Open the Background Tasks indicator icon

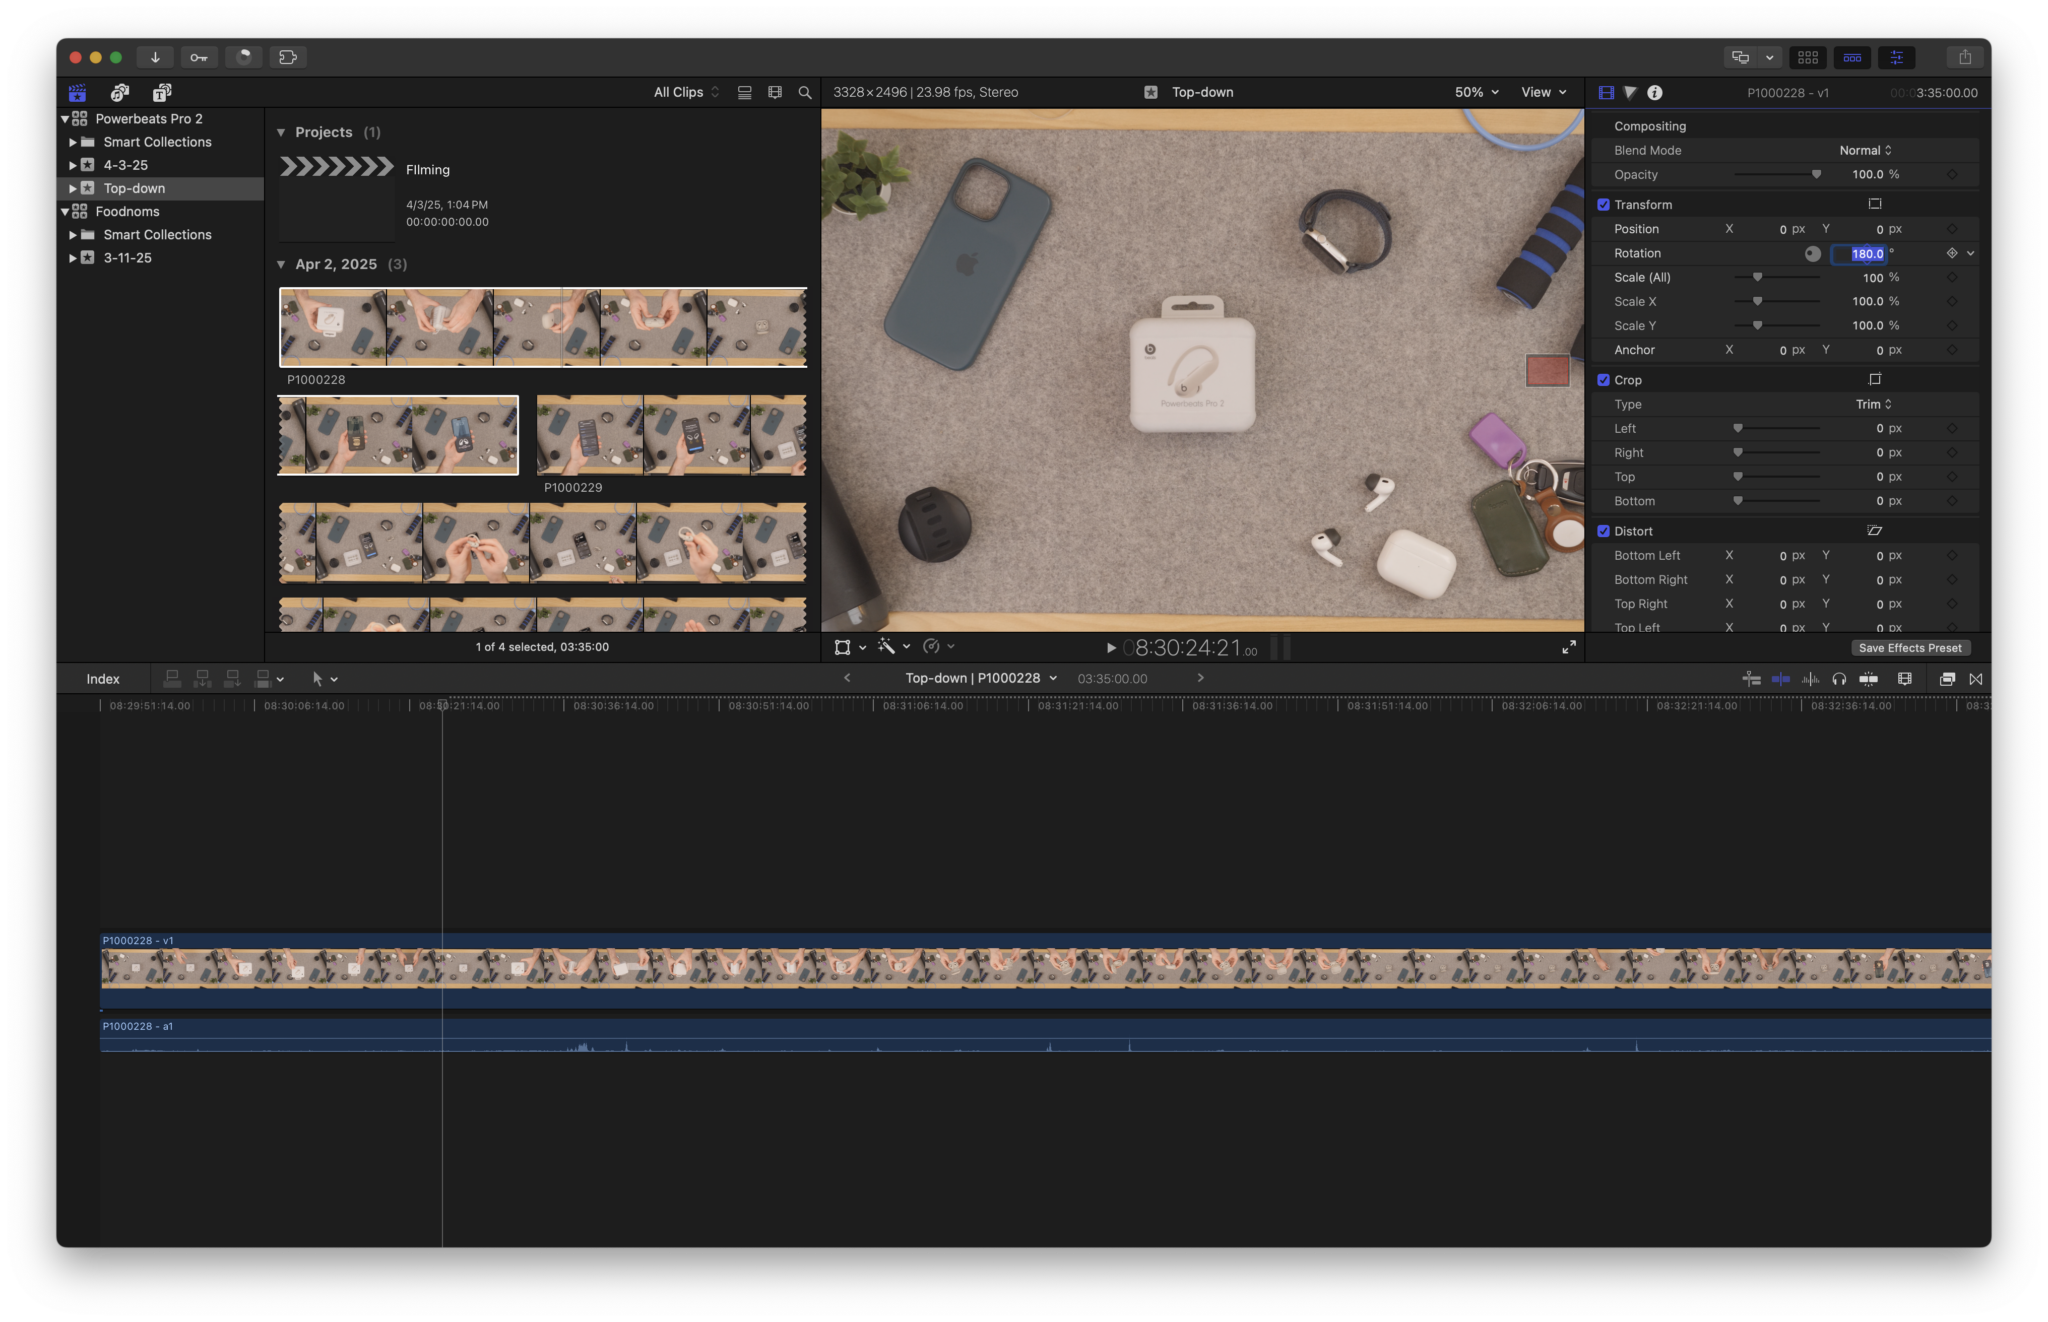(245, 57)
